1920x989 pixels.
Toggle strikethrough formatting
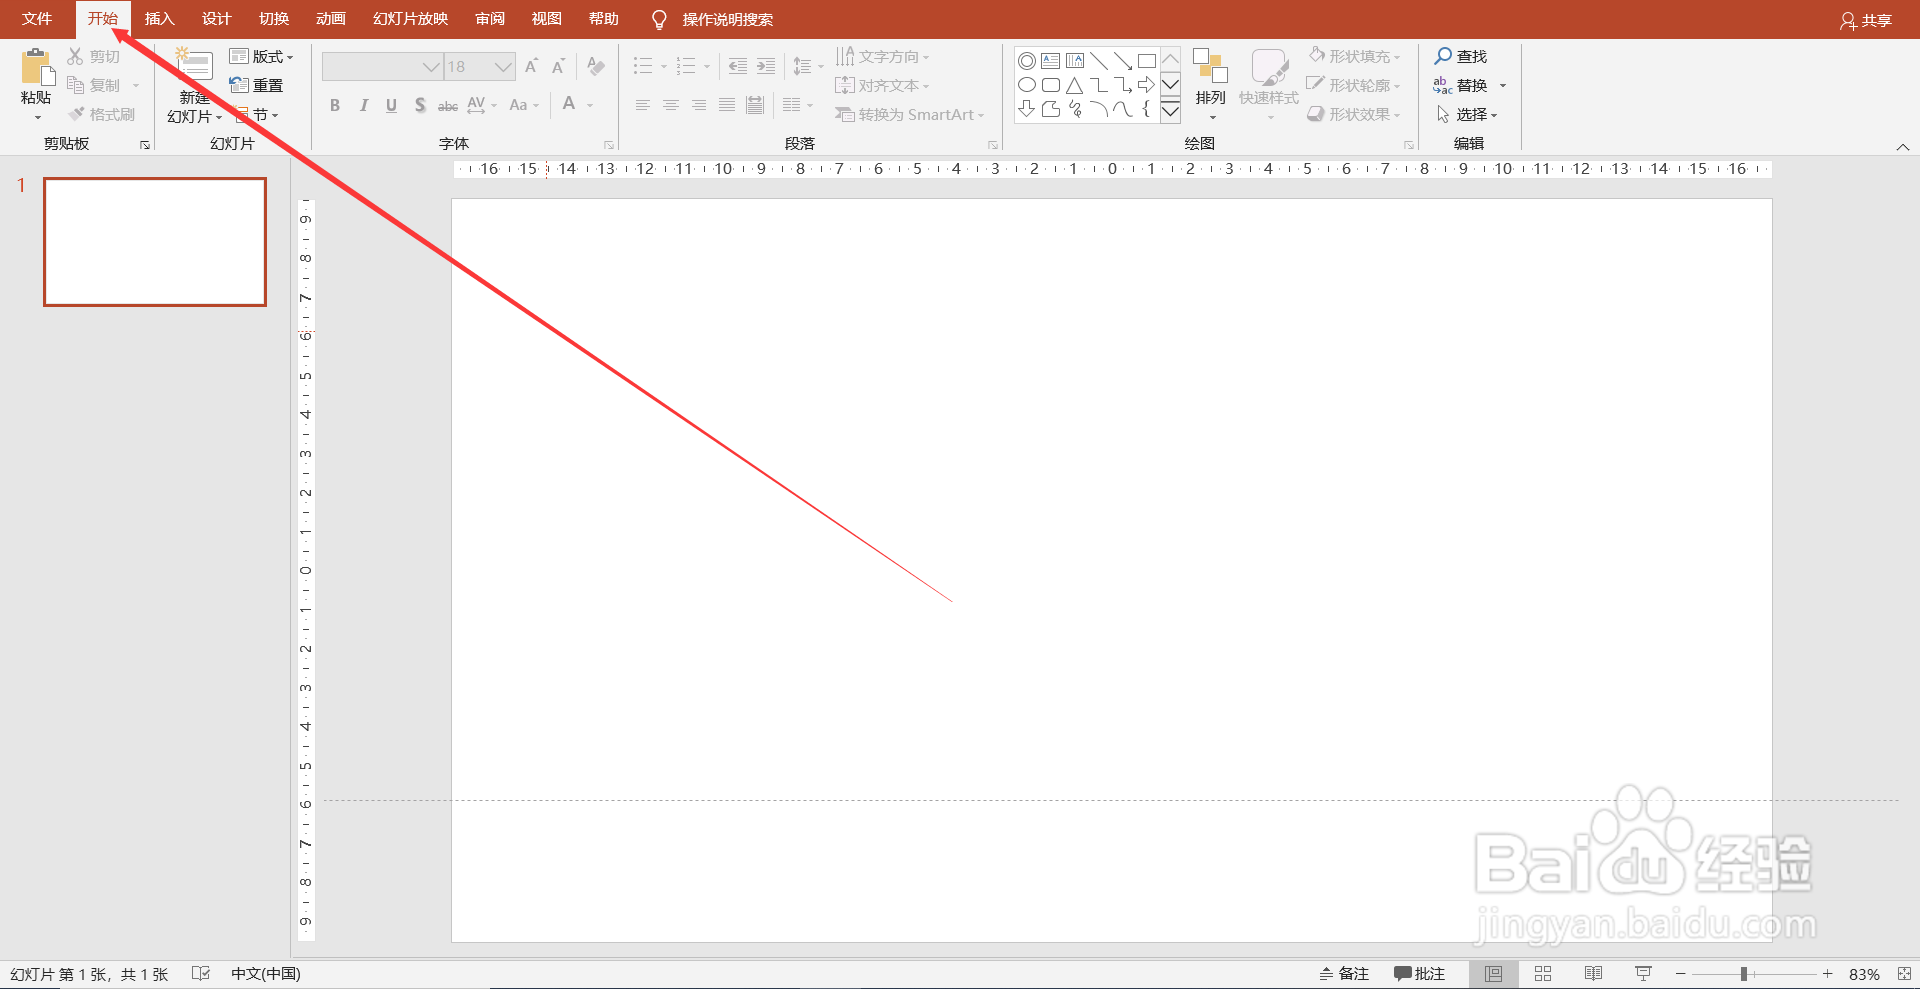(x=448, y=105)
